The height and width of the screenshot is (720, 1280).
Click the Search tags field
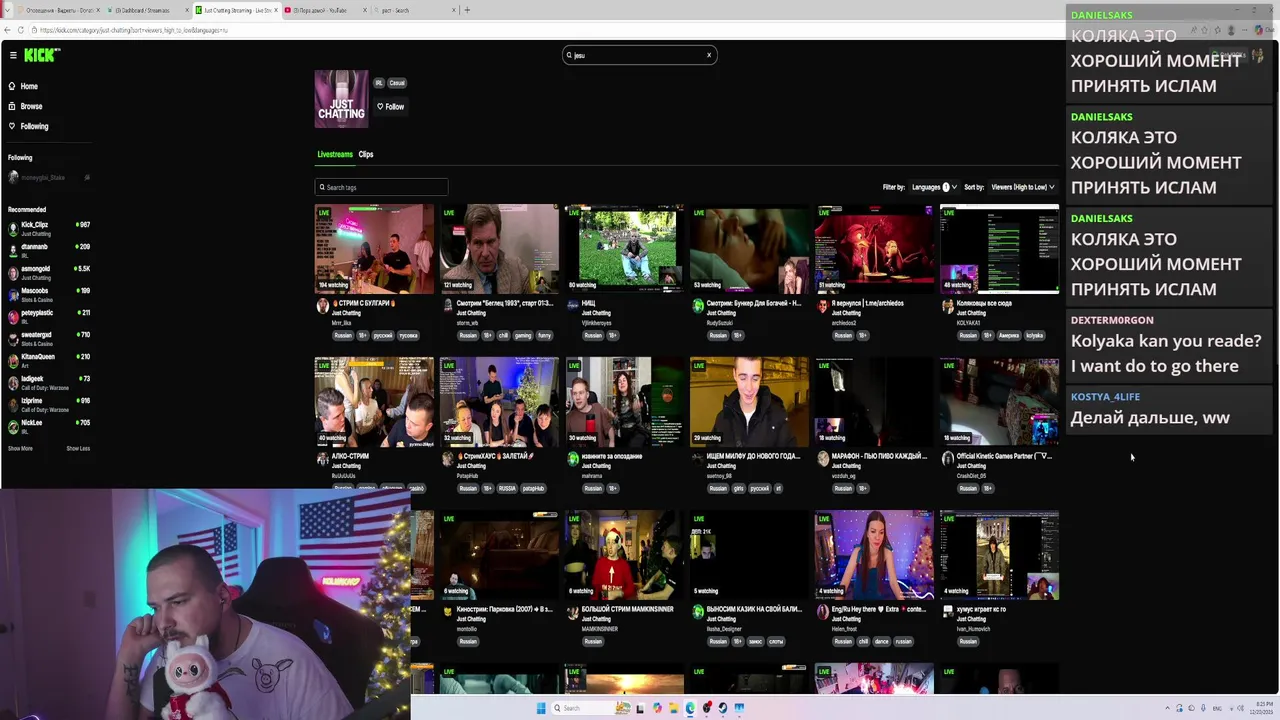[x=381, y=187]
